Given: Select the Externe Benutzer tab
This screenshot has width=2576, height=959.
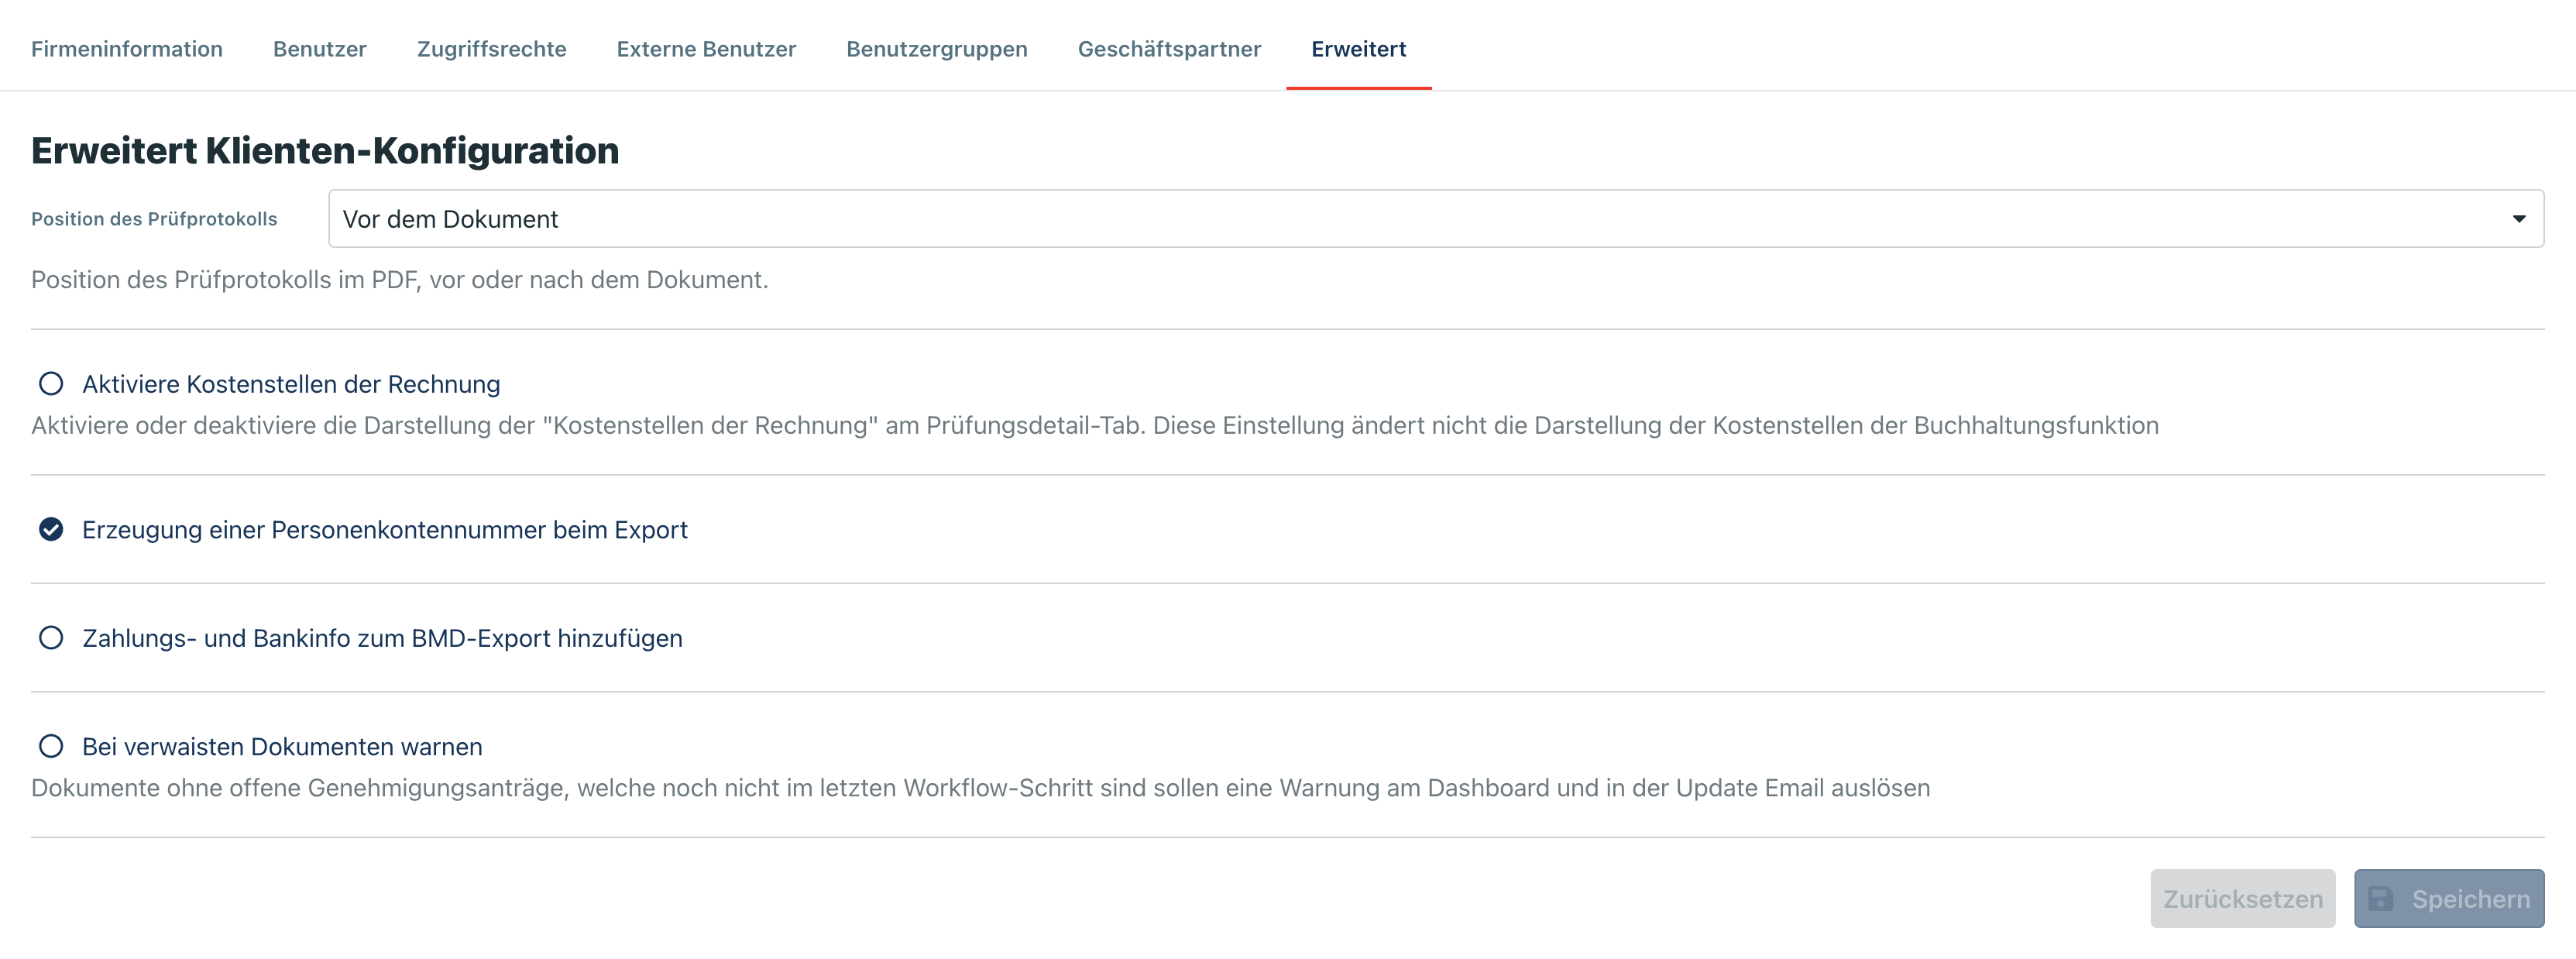Looking at the screenshot, I should tap(706, 49).
